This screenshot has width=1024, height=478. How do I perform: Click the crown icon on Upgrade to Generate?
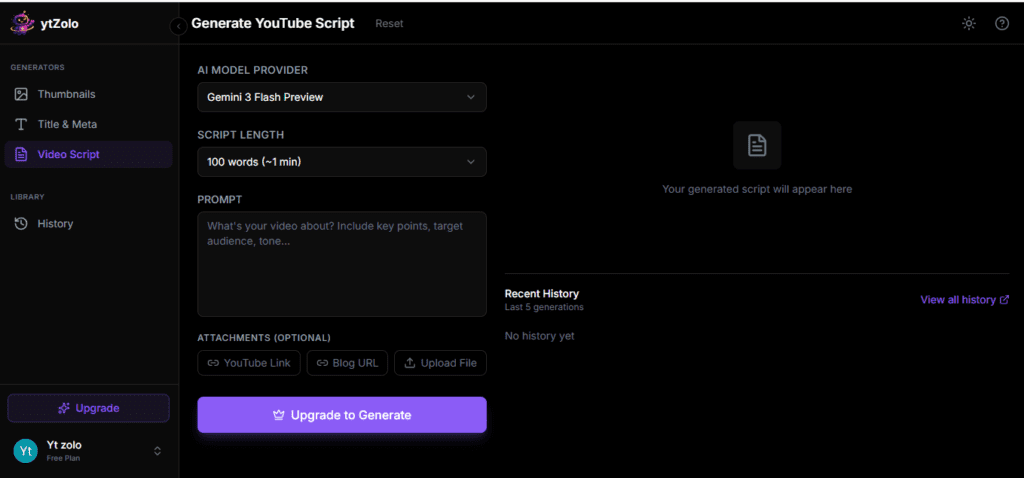pyautogui.click(x=279, y=415)
